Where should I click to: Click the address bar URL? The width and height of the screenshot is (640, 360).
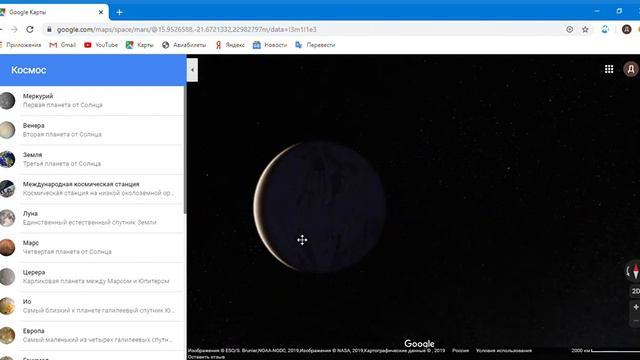click(187, 29)
